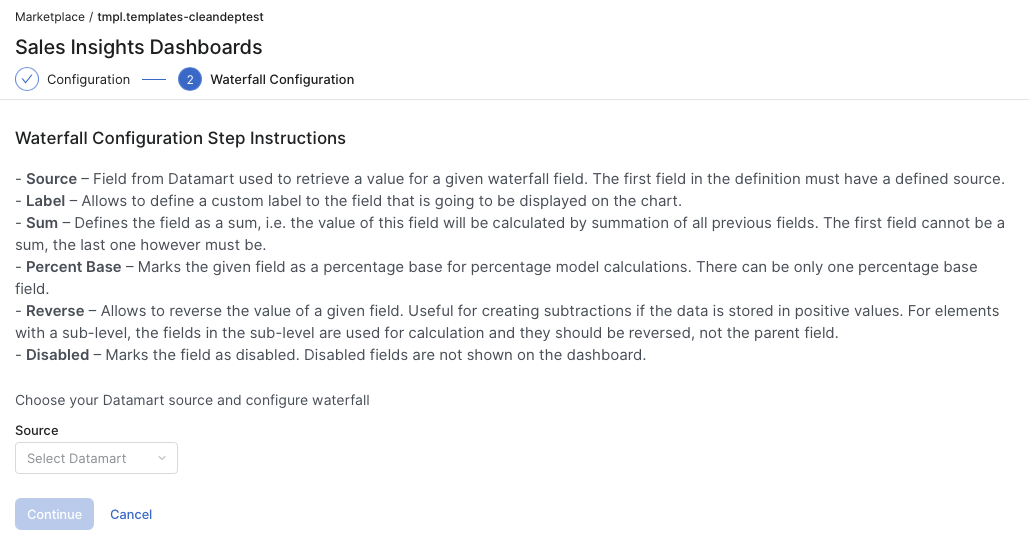The width and height of the screenshot is (1029, 550).
Task: Click the Marketplace breadcrumb link
Action: 48,17
